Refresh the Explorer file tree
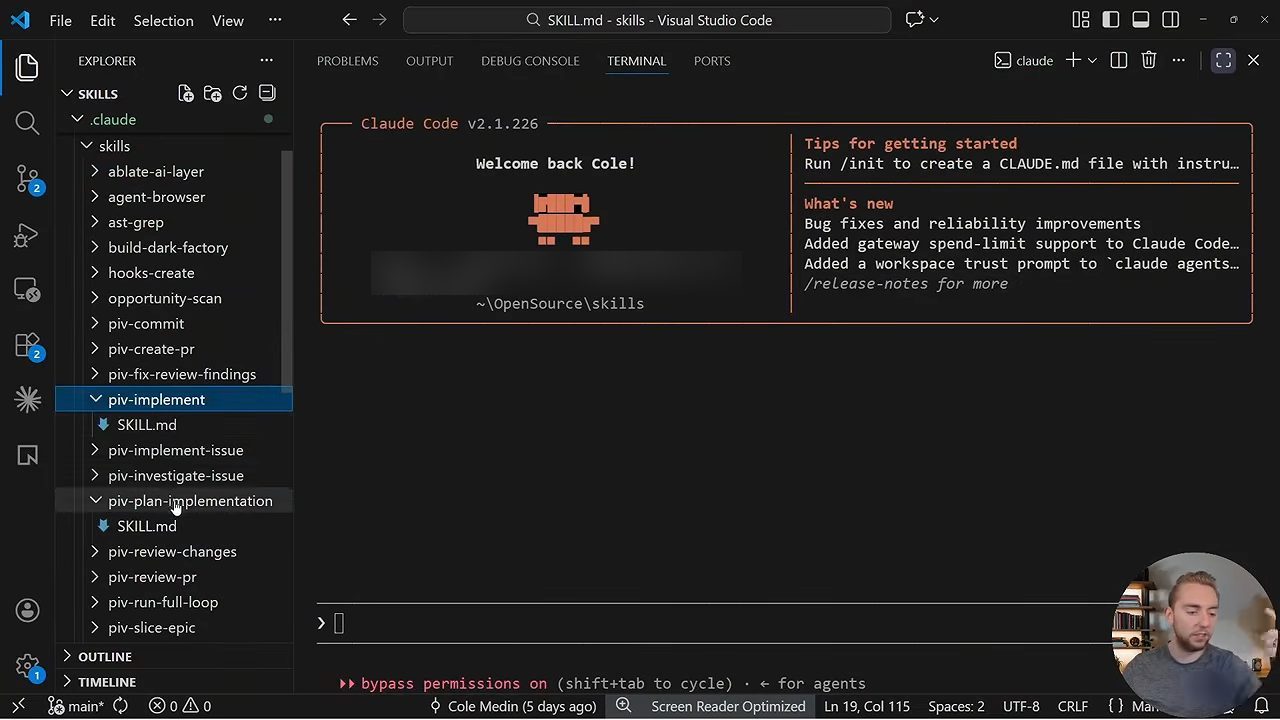1280x720 pixels. [x=240, y=93]
